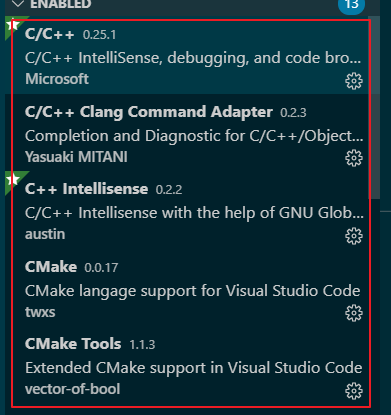Click the 13 enabled extensions count badge
Image resolution: width=391 pixels, height=415 pixels.
(351, 5)
